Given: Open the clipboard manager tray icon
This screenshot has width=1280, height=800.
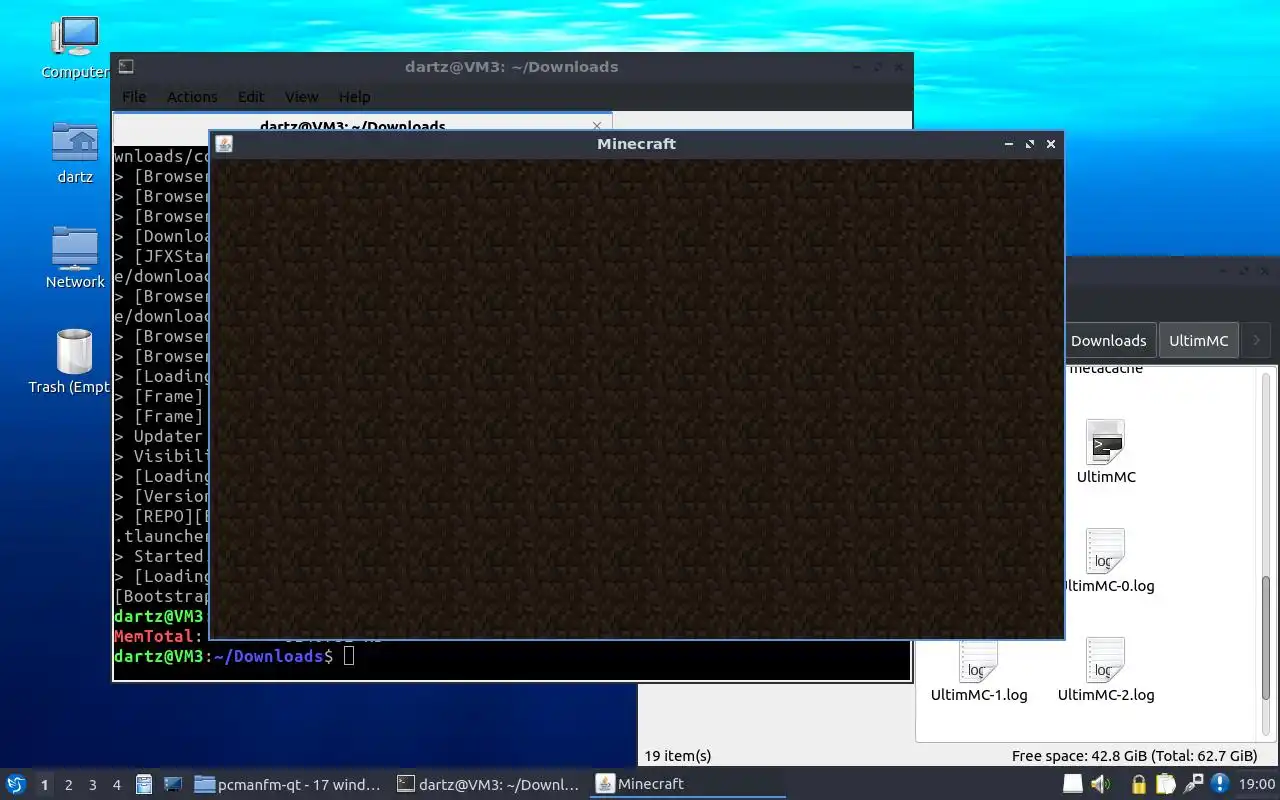Looking at the screenshot, I should (1166, 784).
